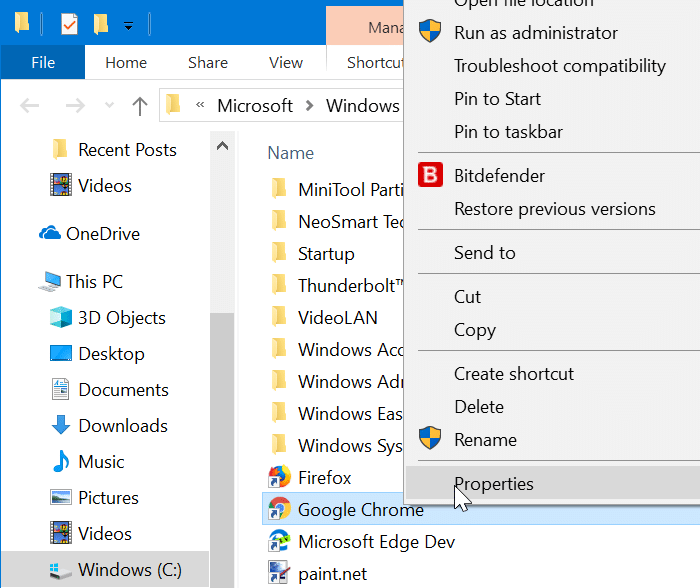Switch to the Share ribbon tab
This screenshot has width=700, height=588.
pos(208,63)
